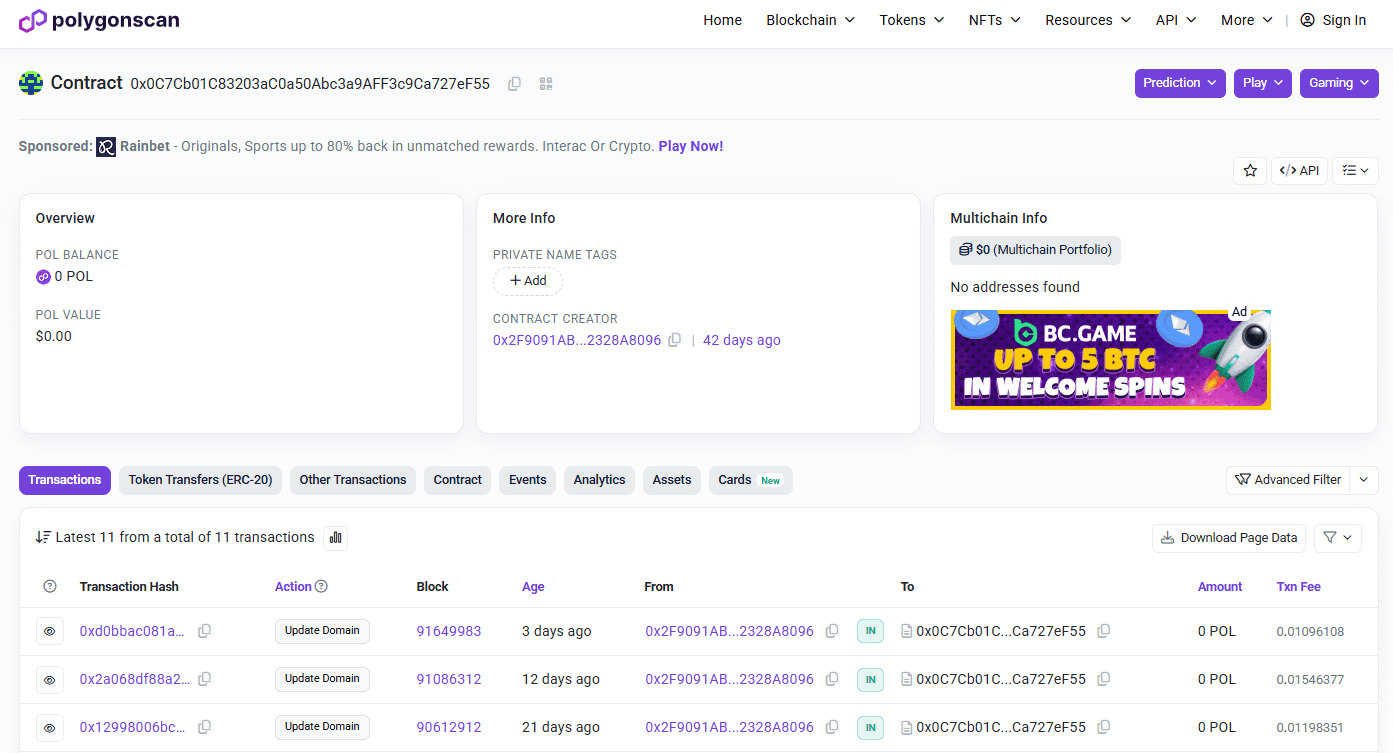Image resolution: width=1393 pixels, height=753 pixels.
Task: Open contract creator 0x2F9091AB...2328A8096 link
Action: [577, 340]
